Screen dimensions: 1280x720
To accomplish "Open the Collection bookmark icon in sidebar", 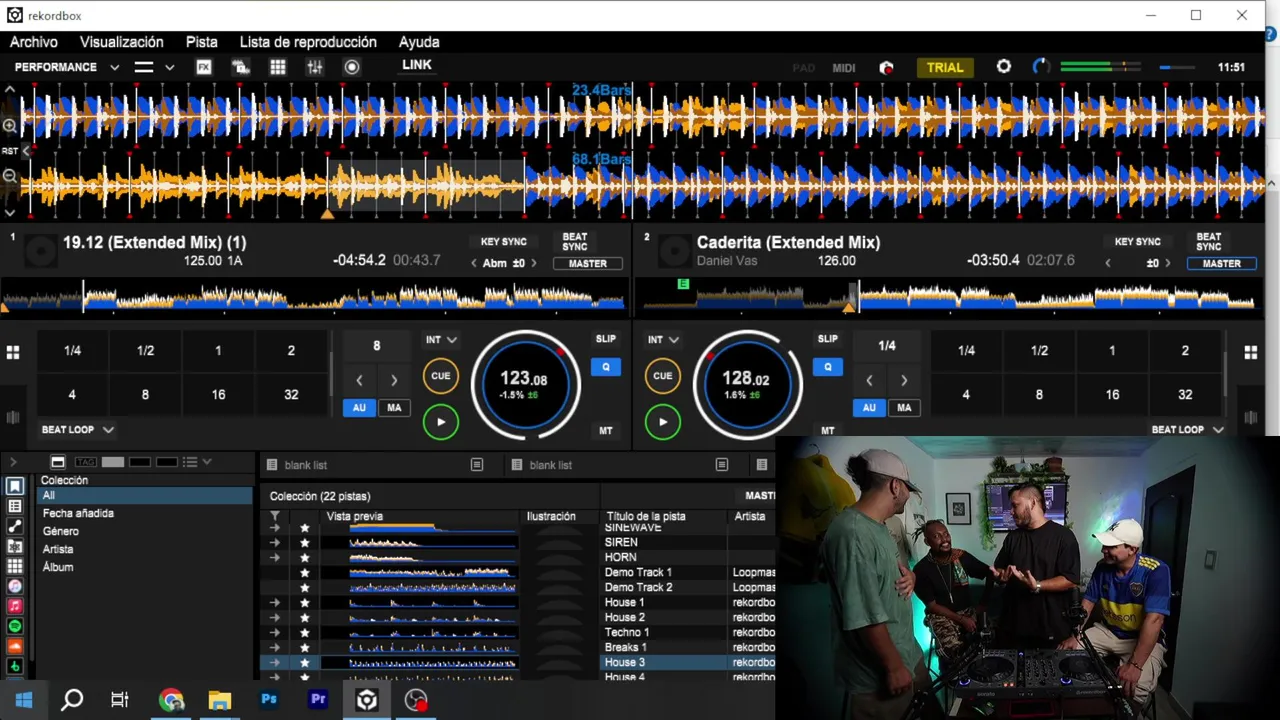I will pos(15,487).
